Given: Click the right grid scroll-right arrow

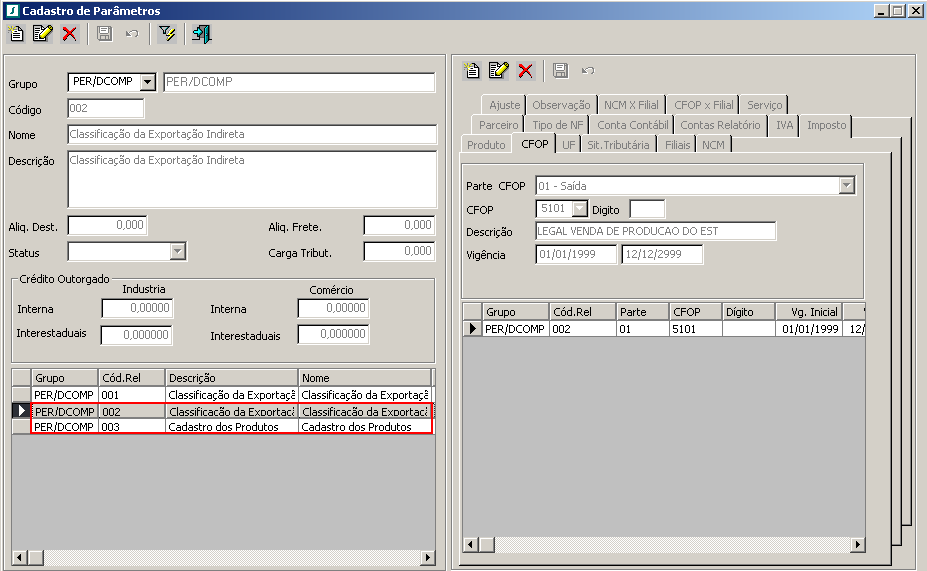Looking at the screenshot, I should point(857,544).
